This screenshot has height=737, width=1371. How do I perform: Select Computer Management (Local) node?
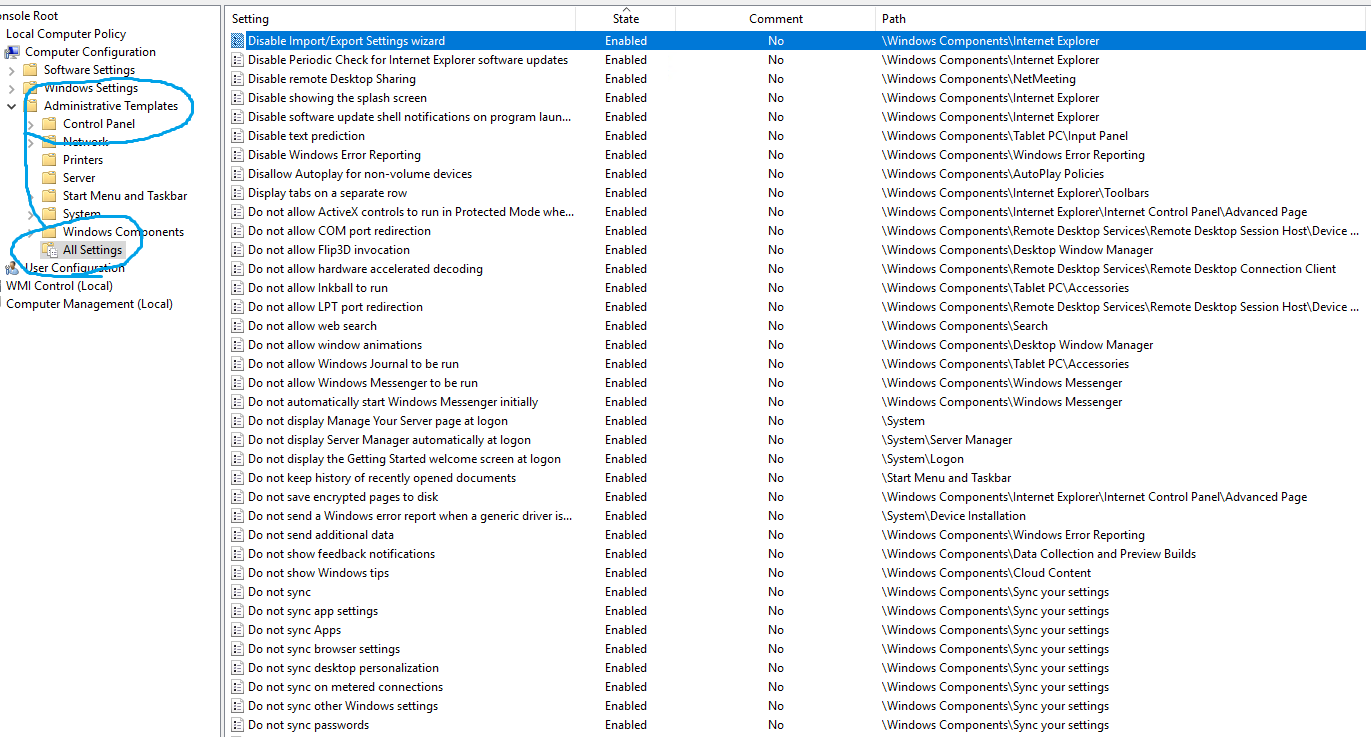89,304
